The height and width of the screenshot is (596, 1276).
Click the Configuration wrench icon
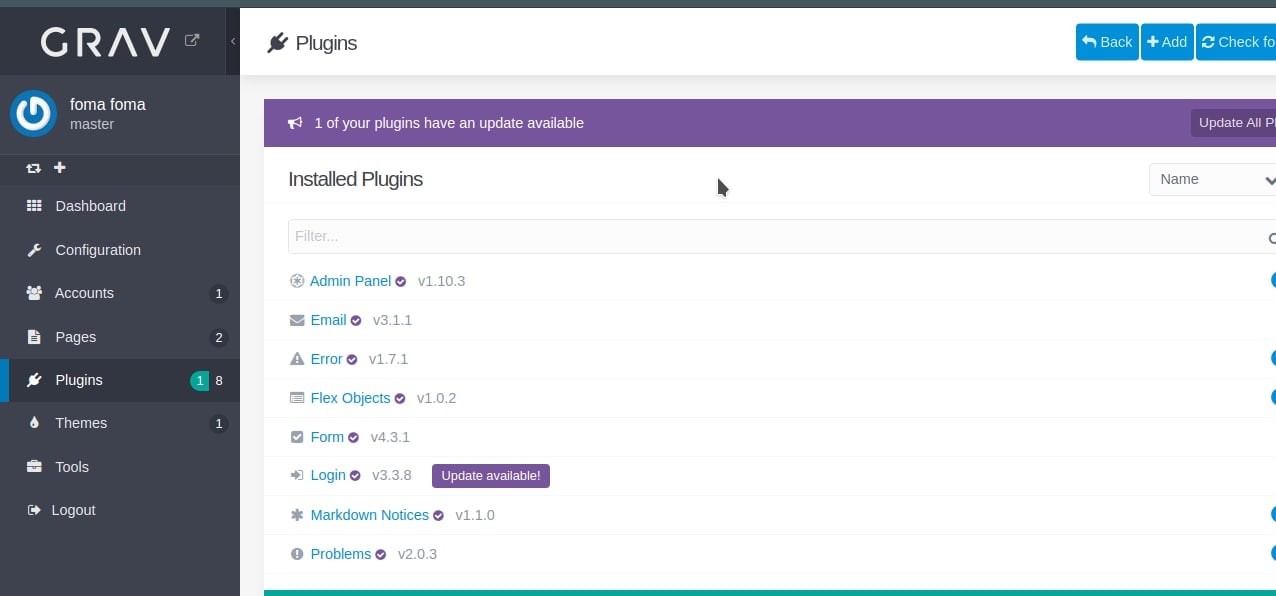[x=34, y=250]
